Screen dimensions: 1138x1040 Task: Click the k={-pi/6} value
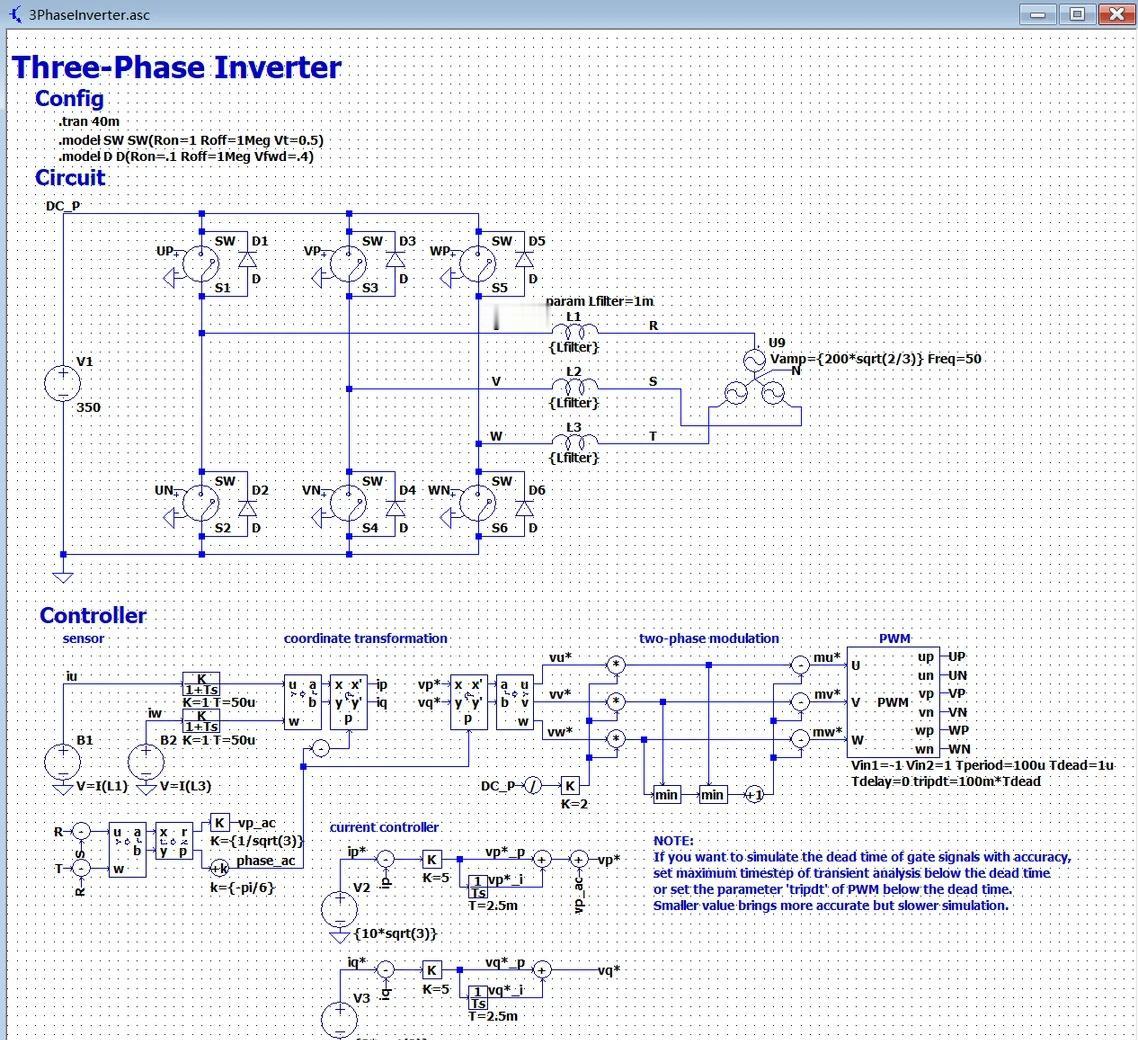[242, 887]
